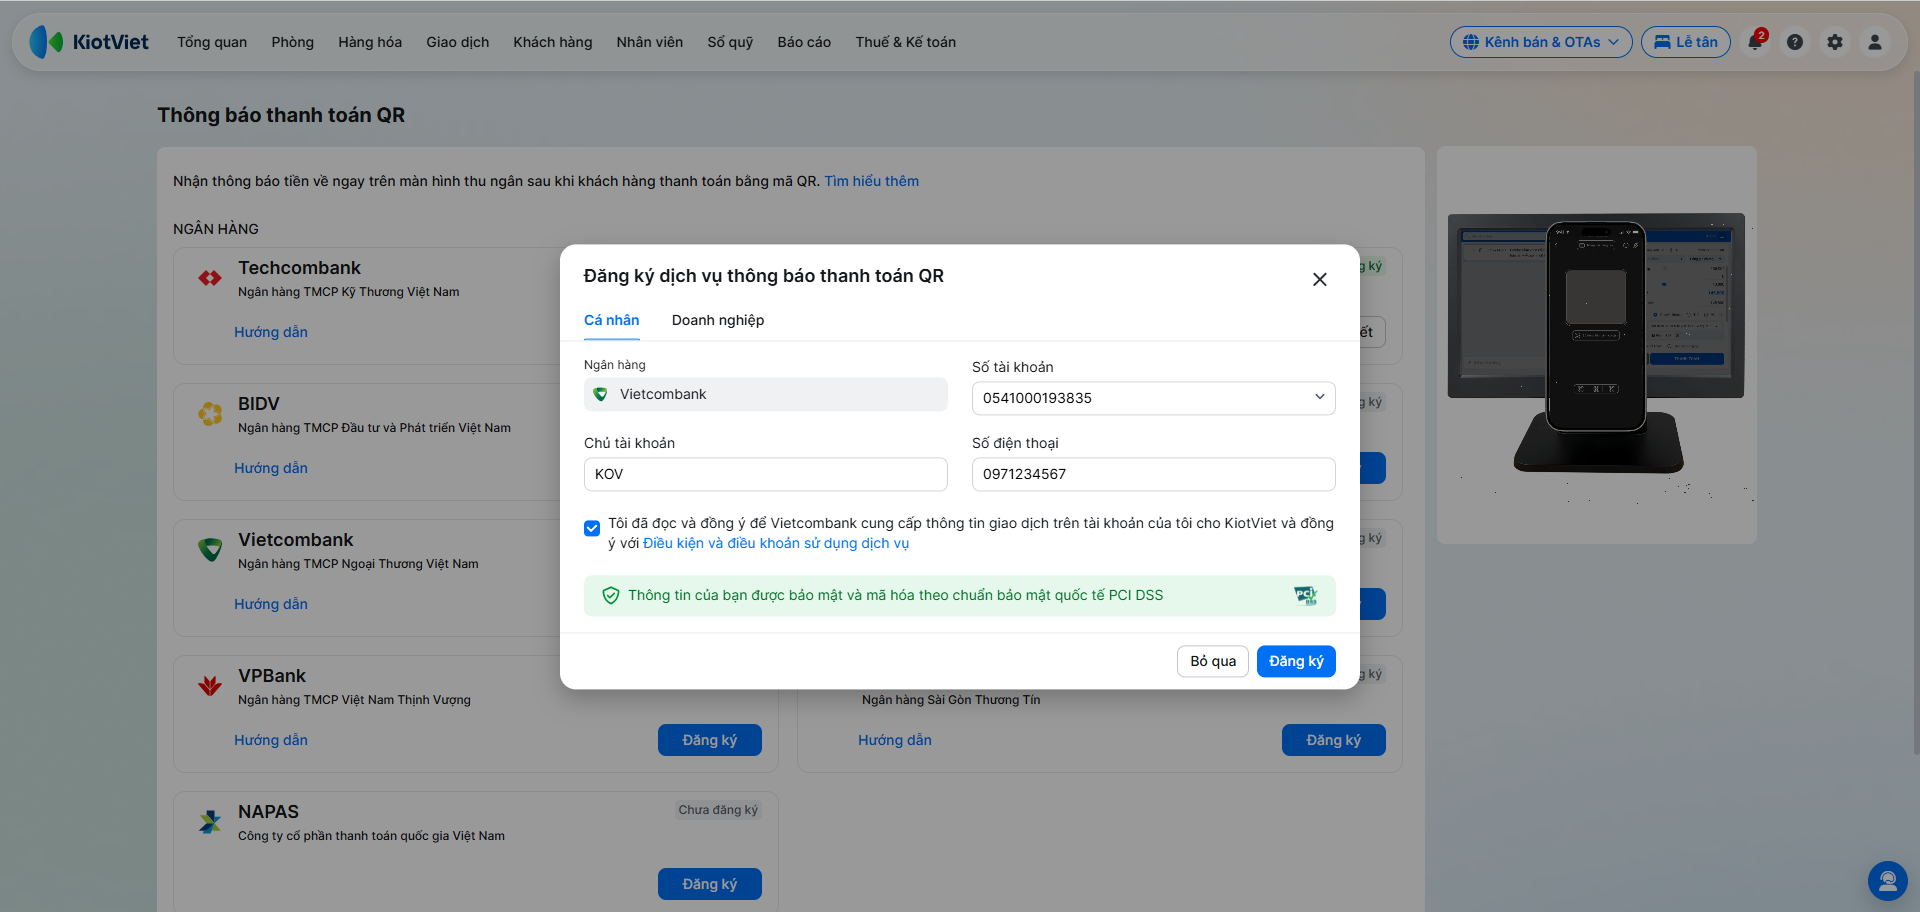Click the bed icon on Lễ tân button
Screen dimensions: 1920x912
(1662, 42)
